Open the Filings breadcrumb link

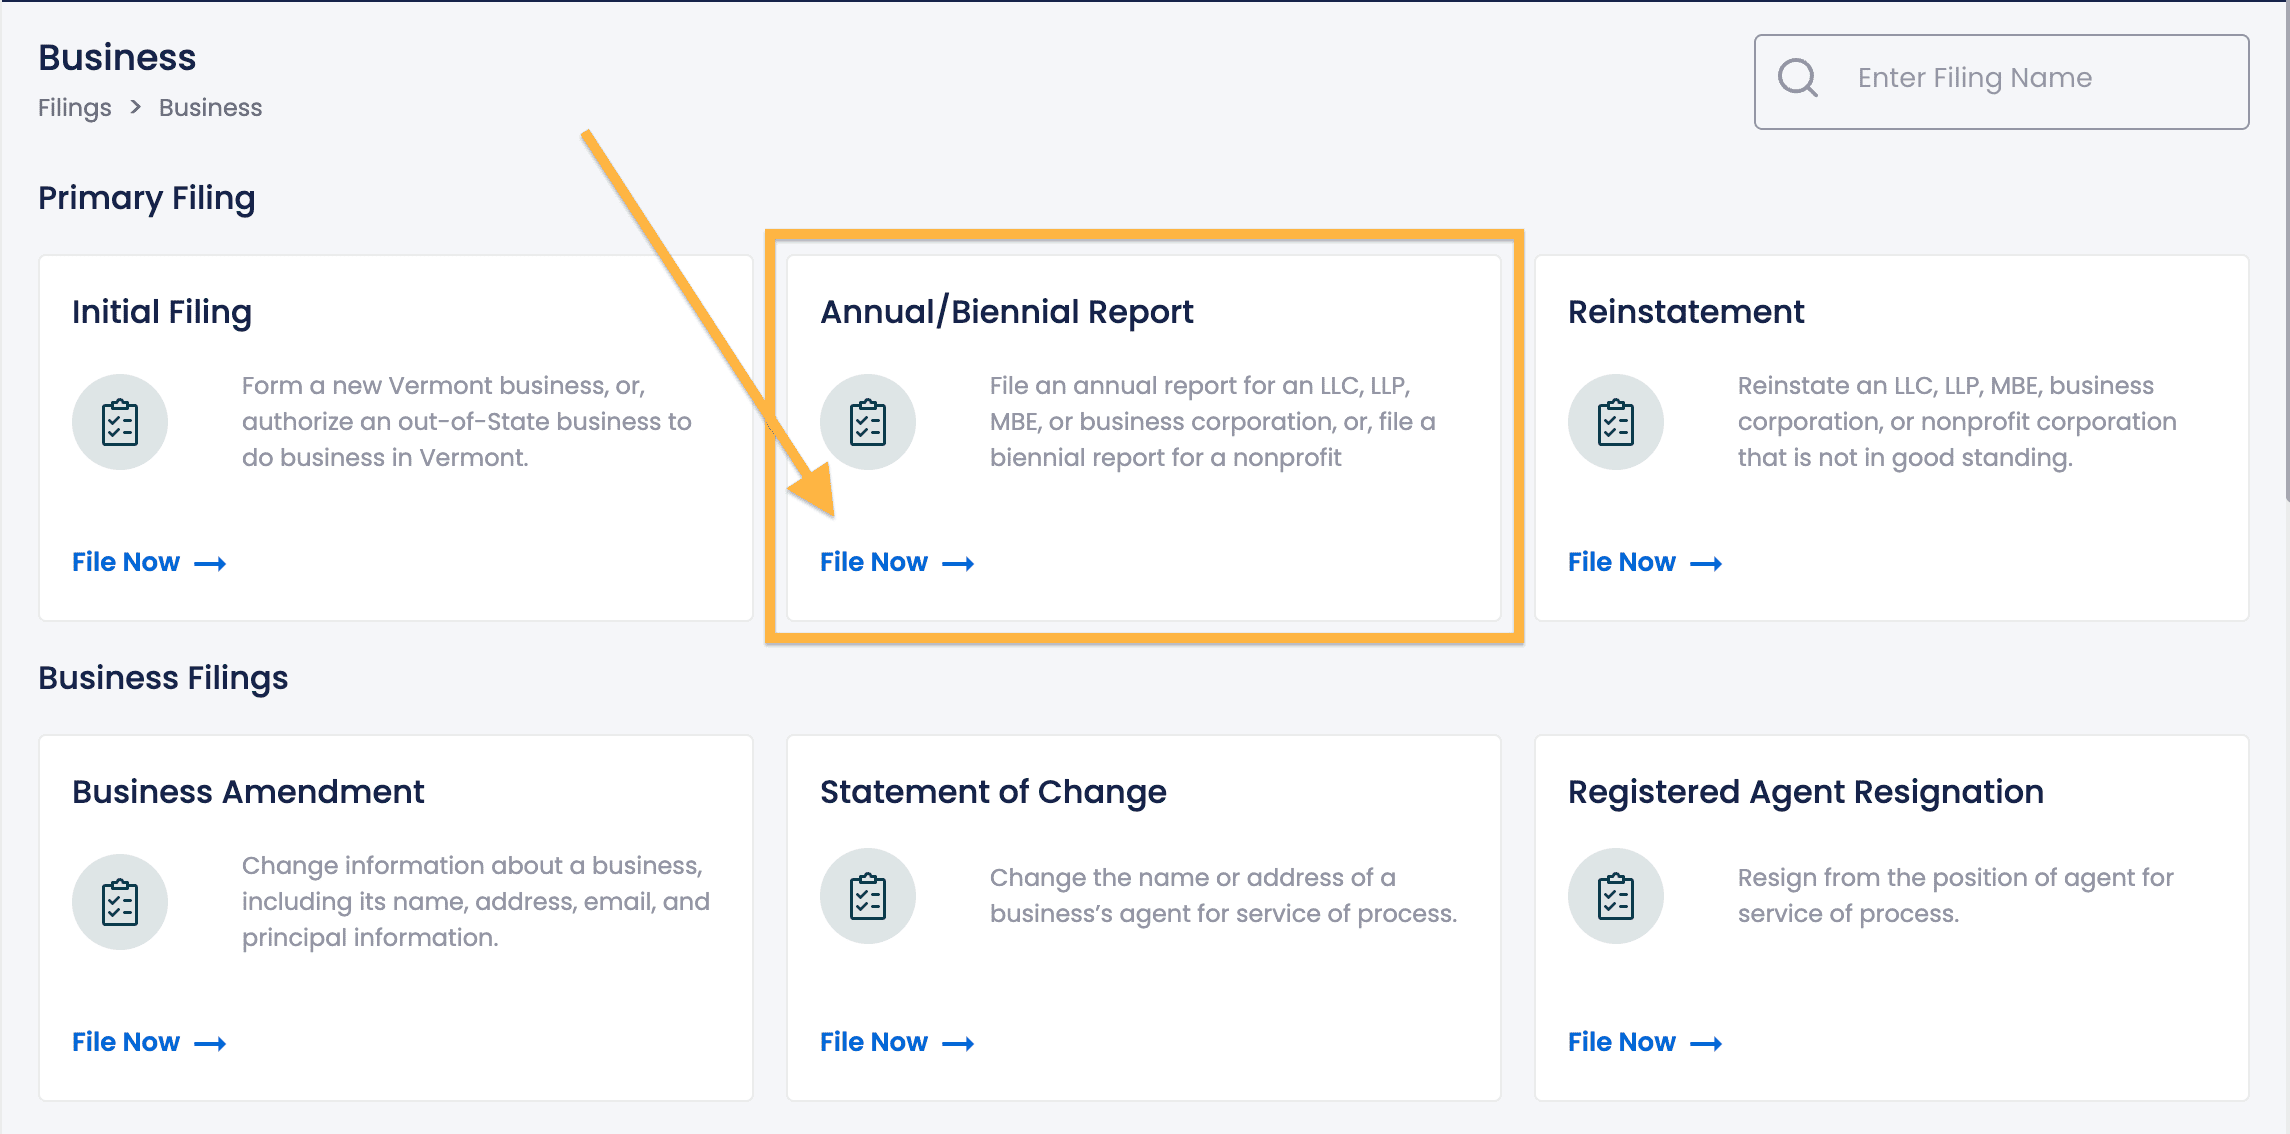coord(74,107)
